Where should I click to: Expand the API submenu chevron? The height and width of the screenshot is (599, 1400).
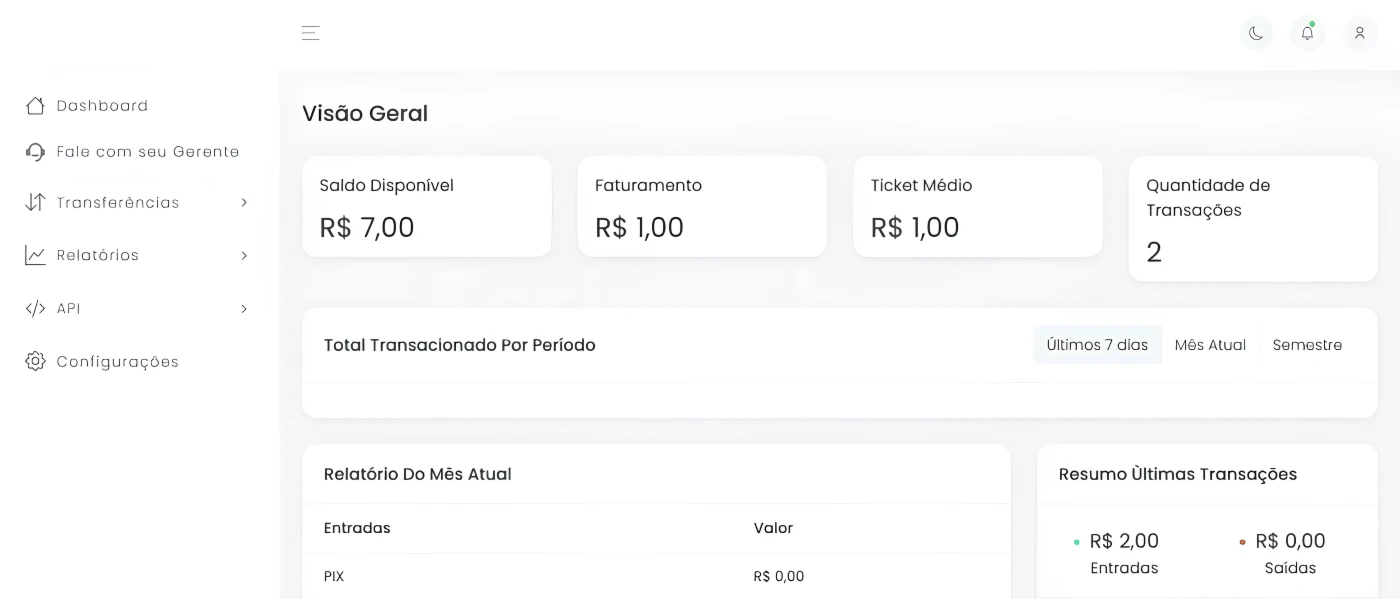[x=244, y=308]
